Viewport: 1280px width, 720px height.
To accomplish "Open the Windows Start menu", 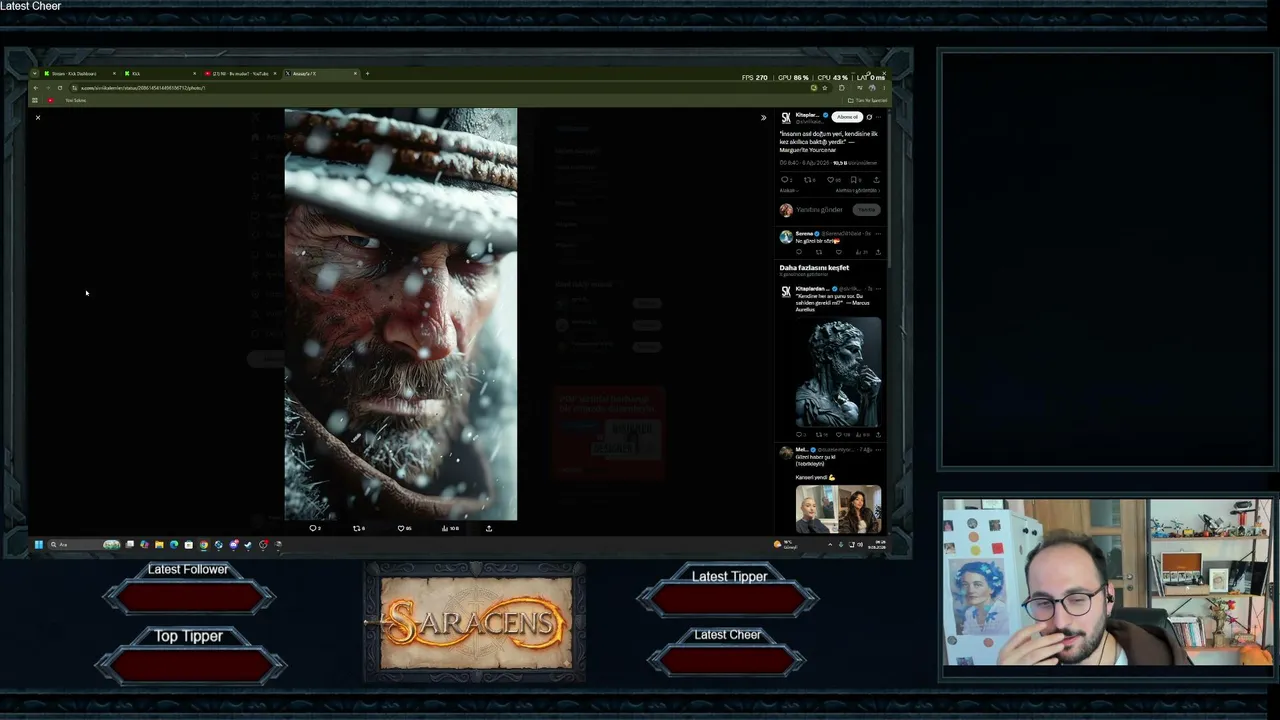I will tap(39, 545).
